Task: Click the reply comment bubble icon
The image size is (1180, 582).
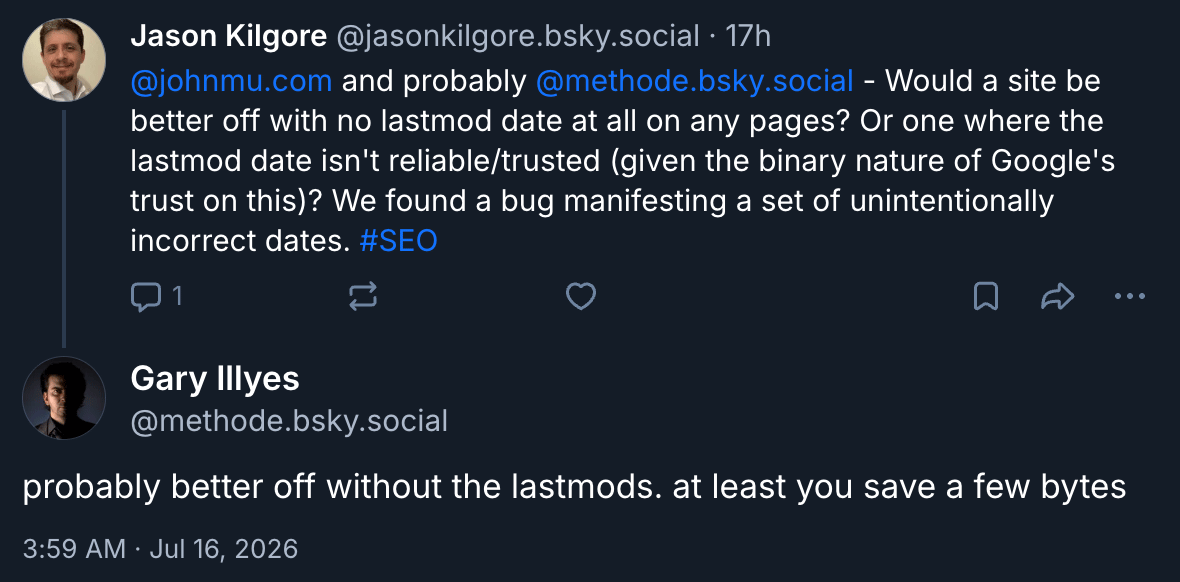Action: [145, 297]
